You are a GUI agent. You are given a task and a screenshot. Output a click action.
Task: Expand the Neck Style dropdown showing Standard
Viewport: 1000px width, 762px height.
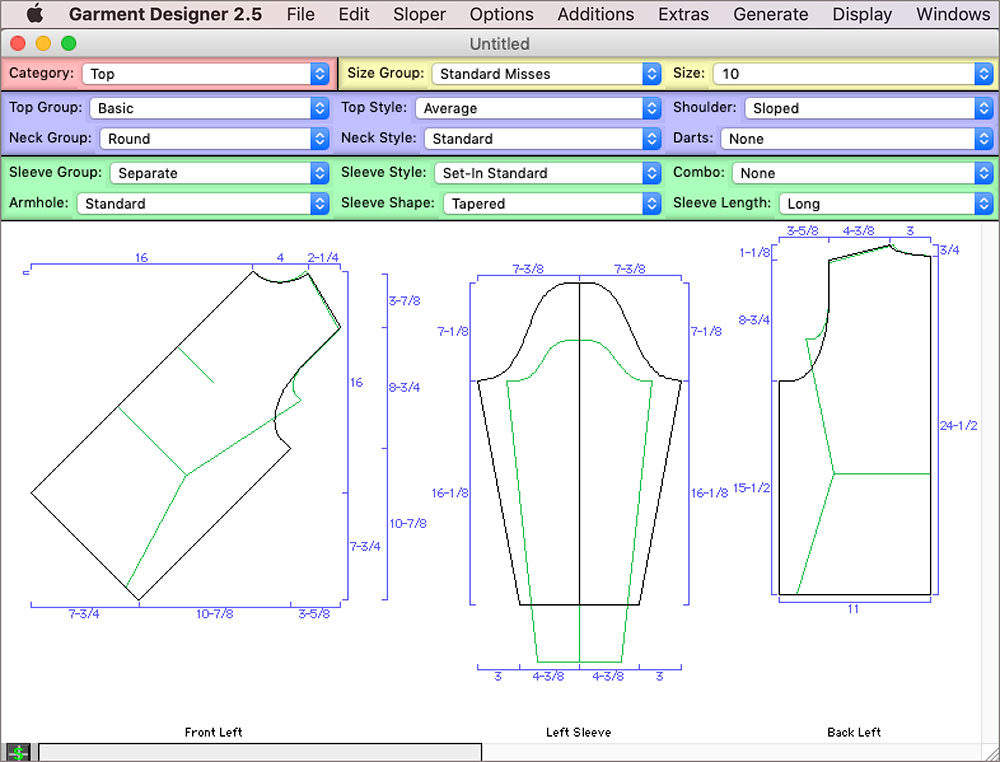[542, 139]
